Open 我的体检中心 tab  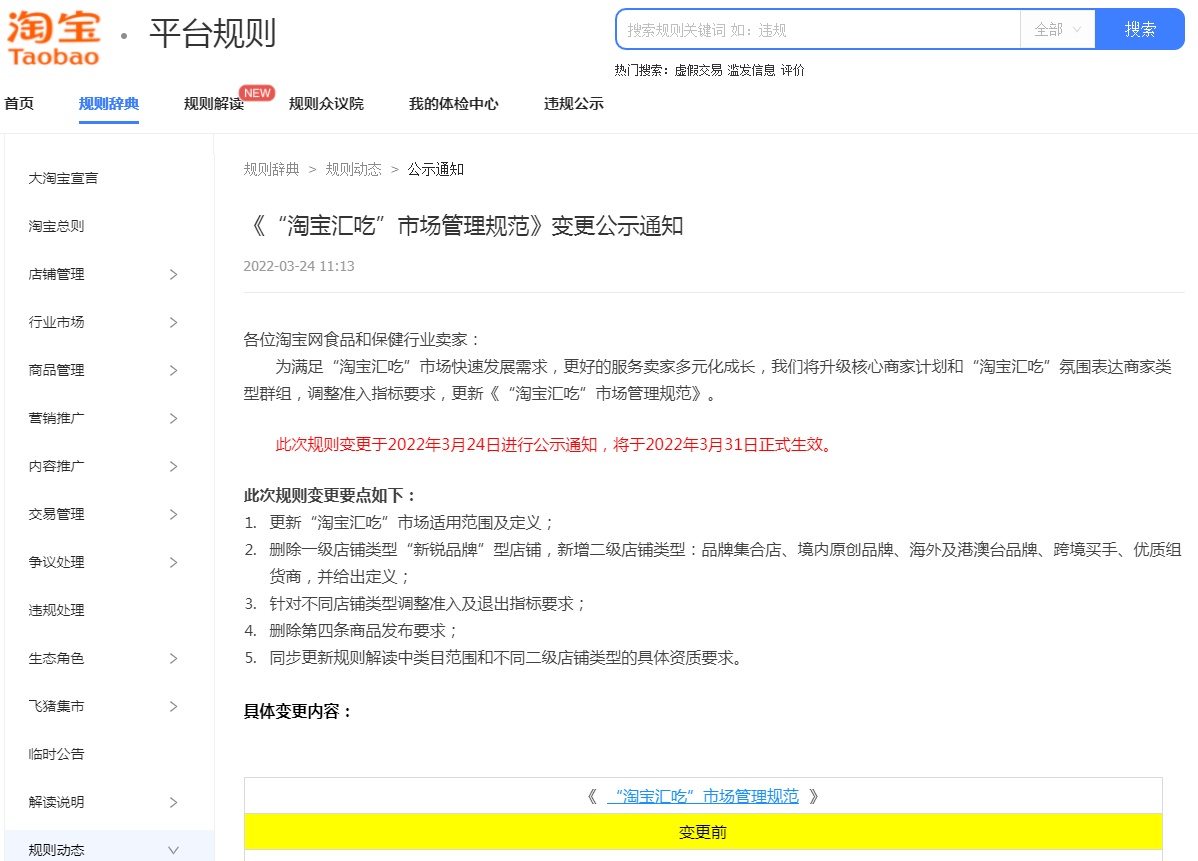pyautogui.click(x=454, y=104)
